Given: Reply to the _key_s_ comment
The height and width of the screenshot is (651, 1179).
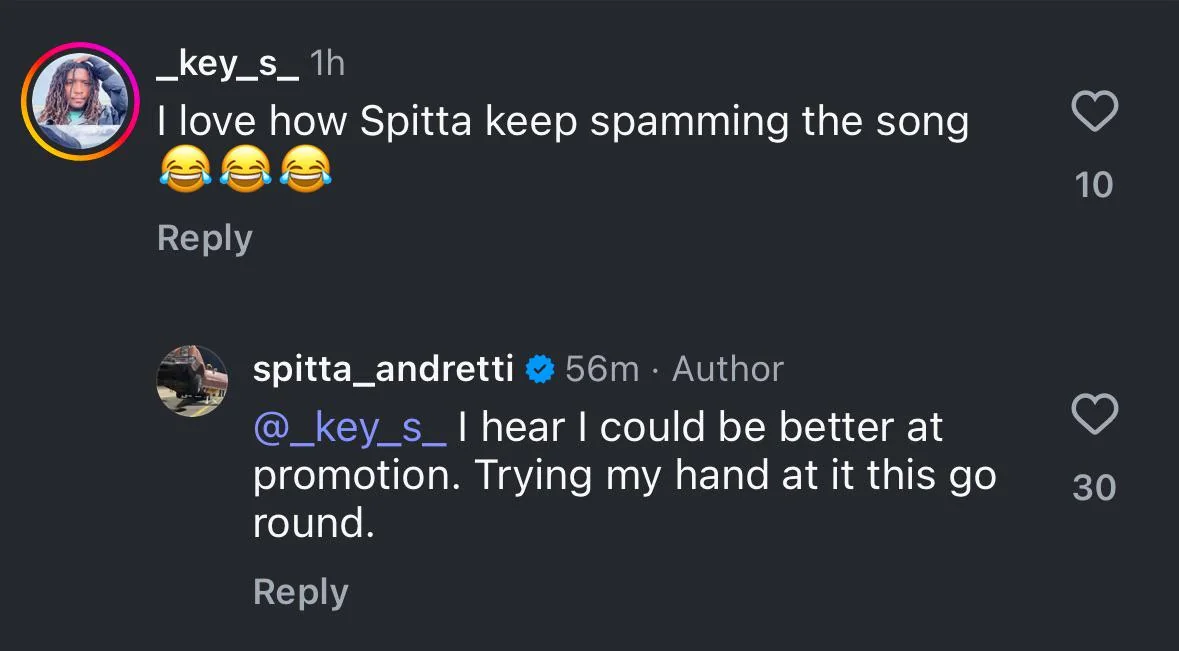Looking at the screenshot, I should point(205,239).
